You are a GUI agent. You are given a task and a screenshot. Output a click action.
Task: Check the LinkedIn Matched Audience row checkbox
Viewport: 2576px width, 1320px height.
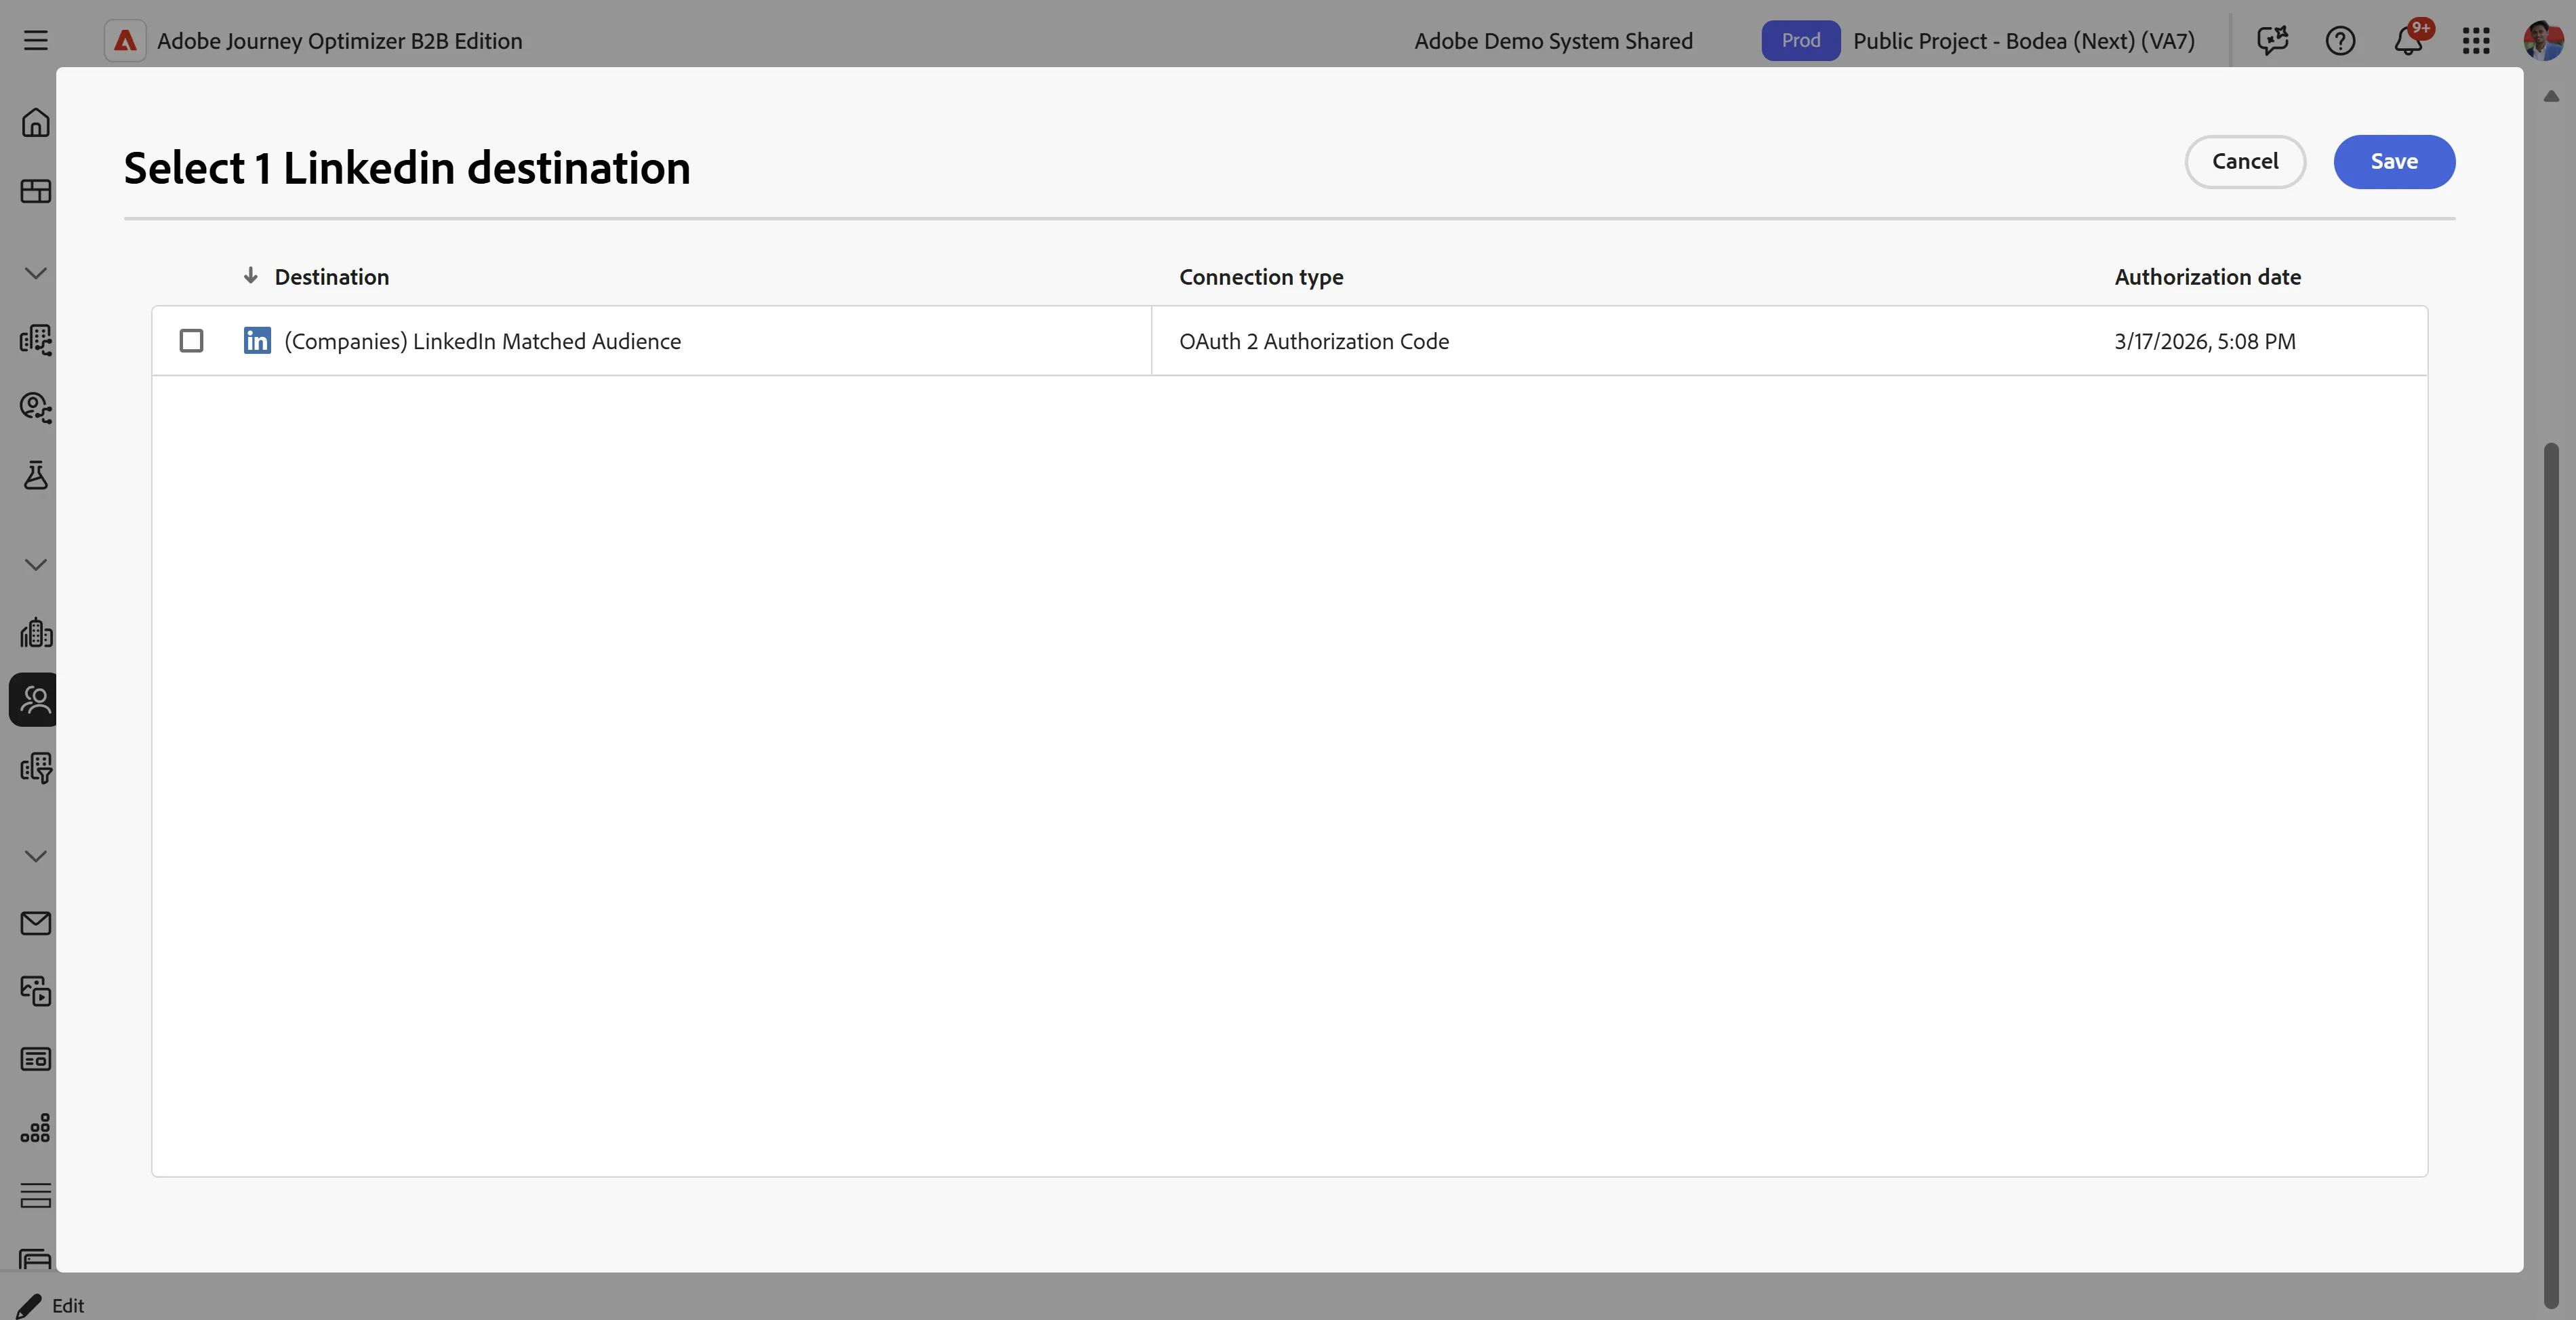click(191, 341)
